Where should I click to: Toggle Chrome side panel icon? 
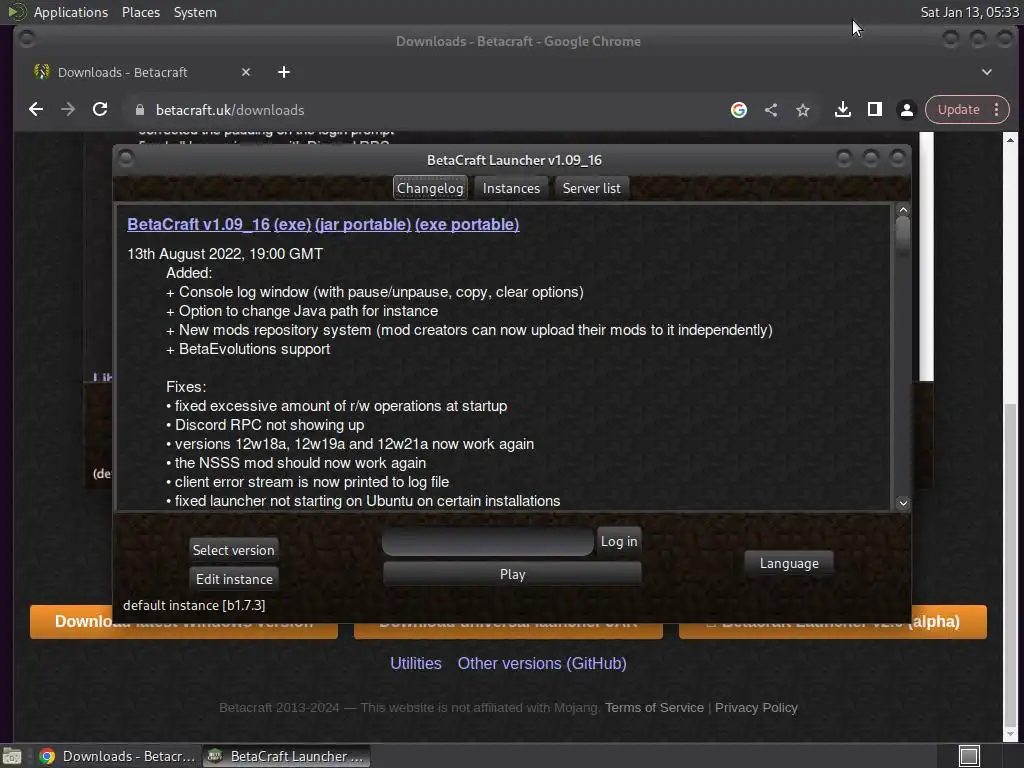(874, 110)
